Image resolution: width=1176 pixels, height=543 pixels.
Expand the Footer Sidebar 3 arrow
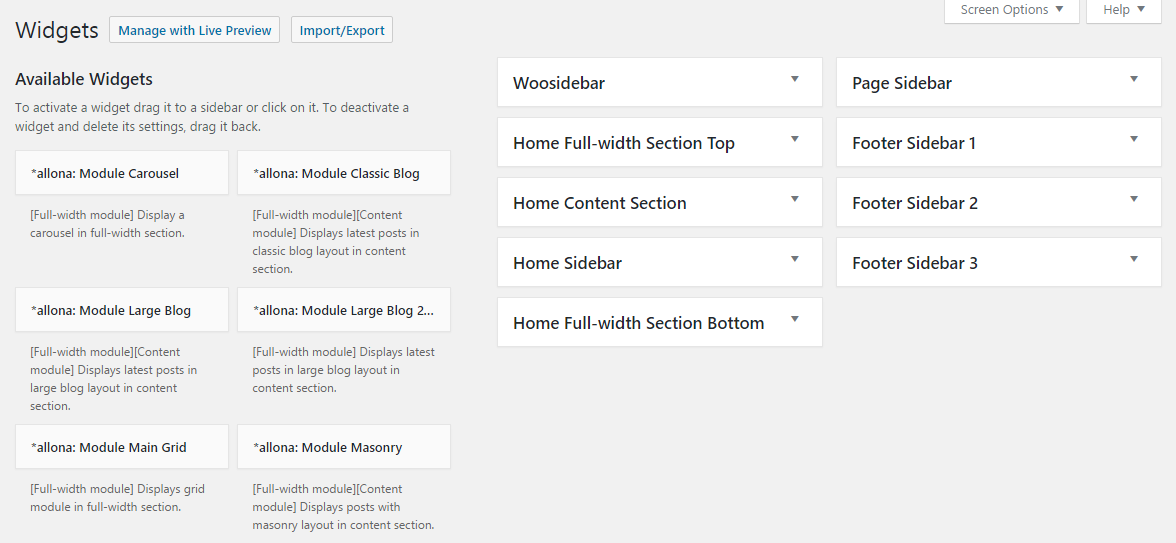click(1134, 259)
